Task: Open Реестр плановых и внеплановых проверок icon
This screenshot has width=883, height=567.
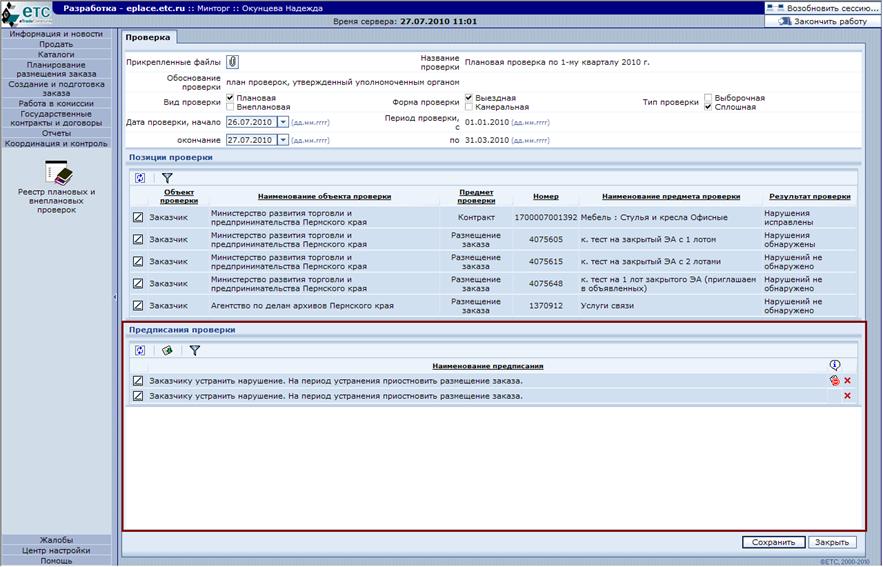Action: tap(59, 172)
